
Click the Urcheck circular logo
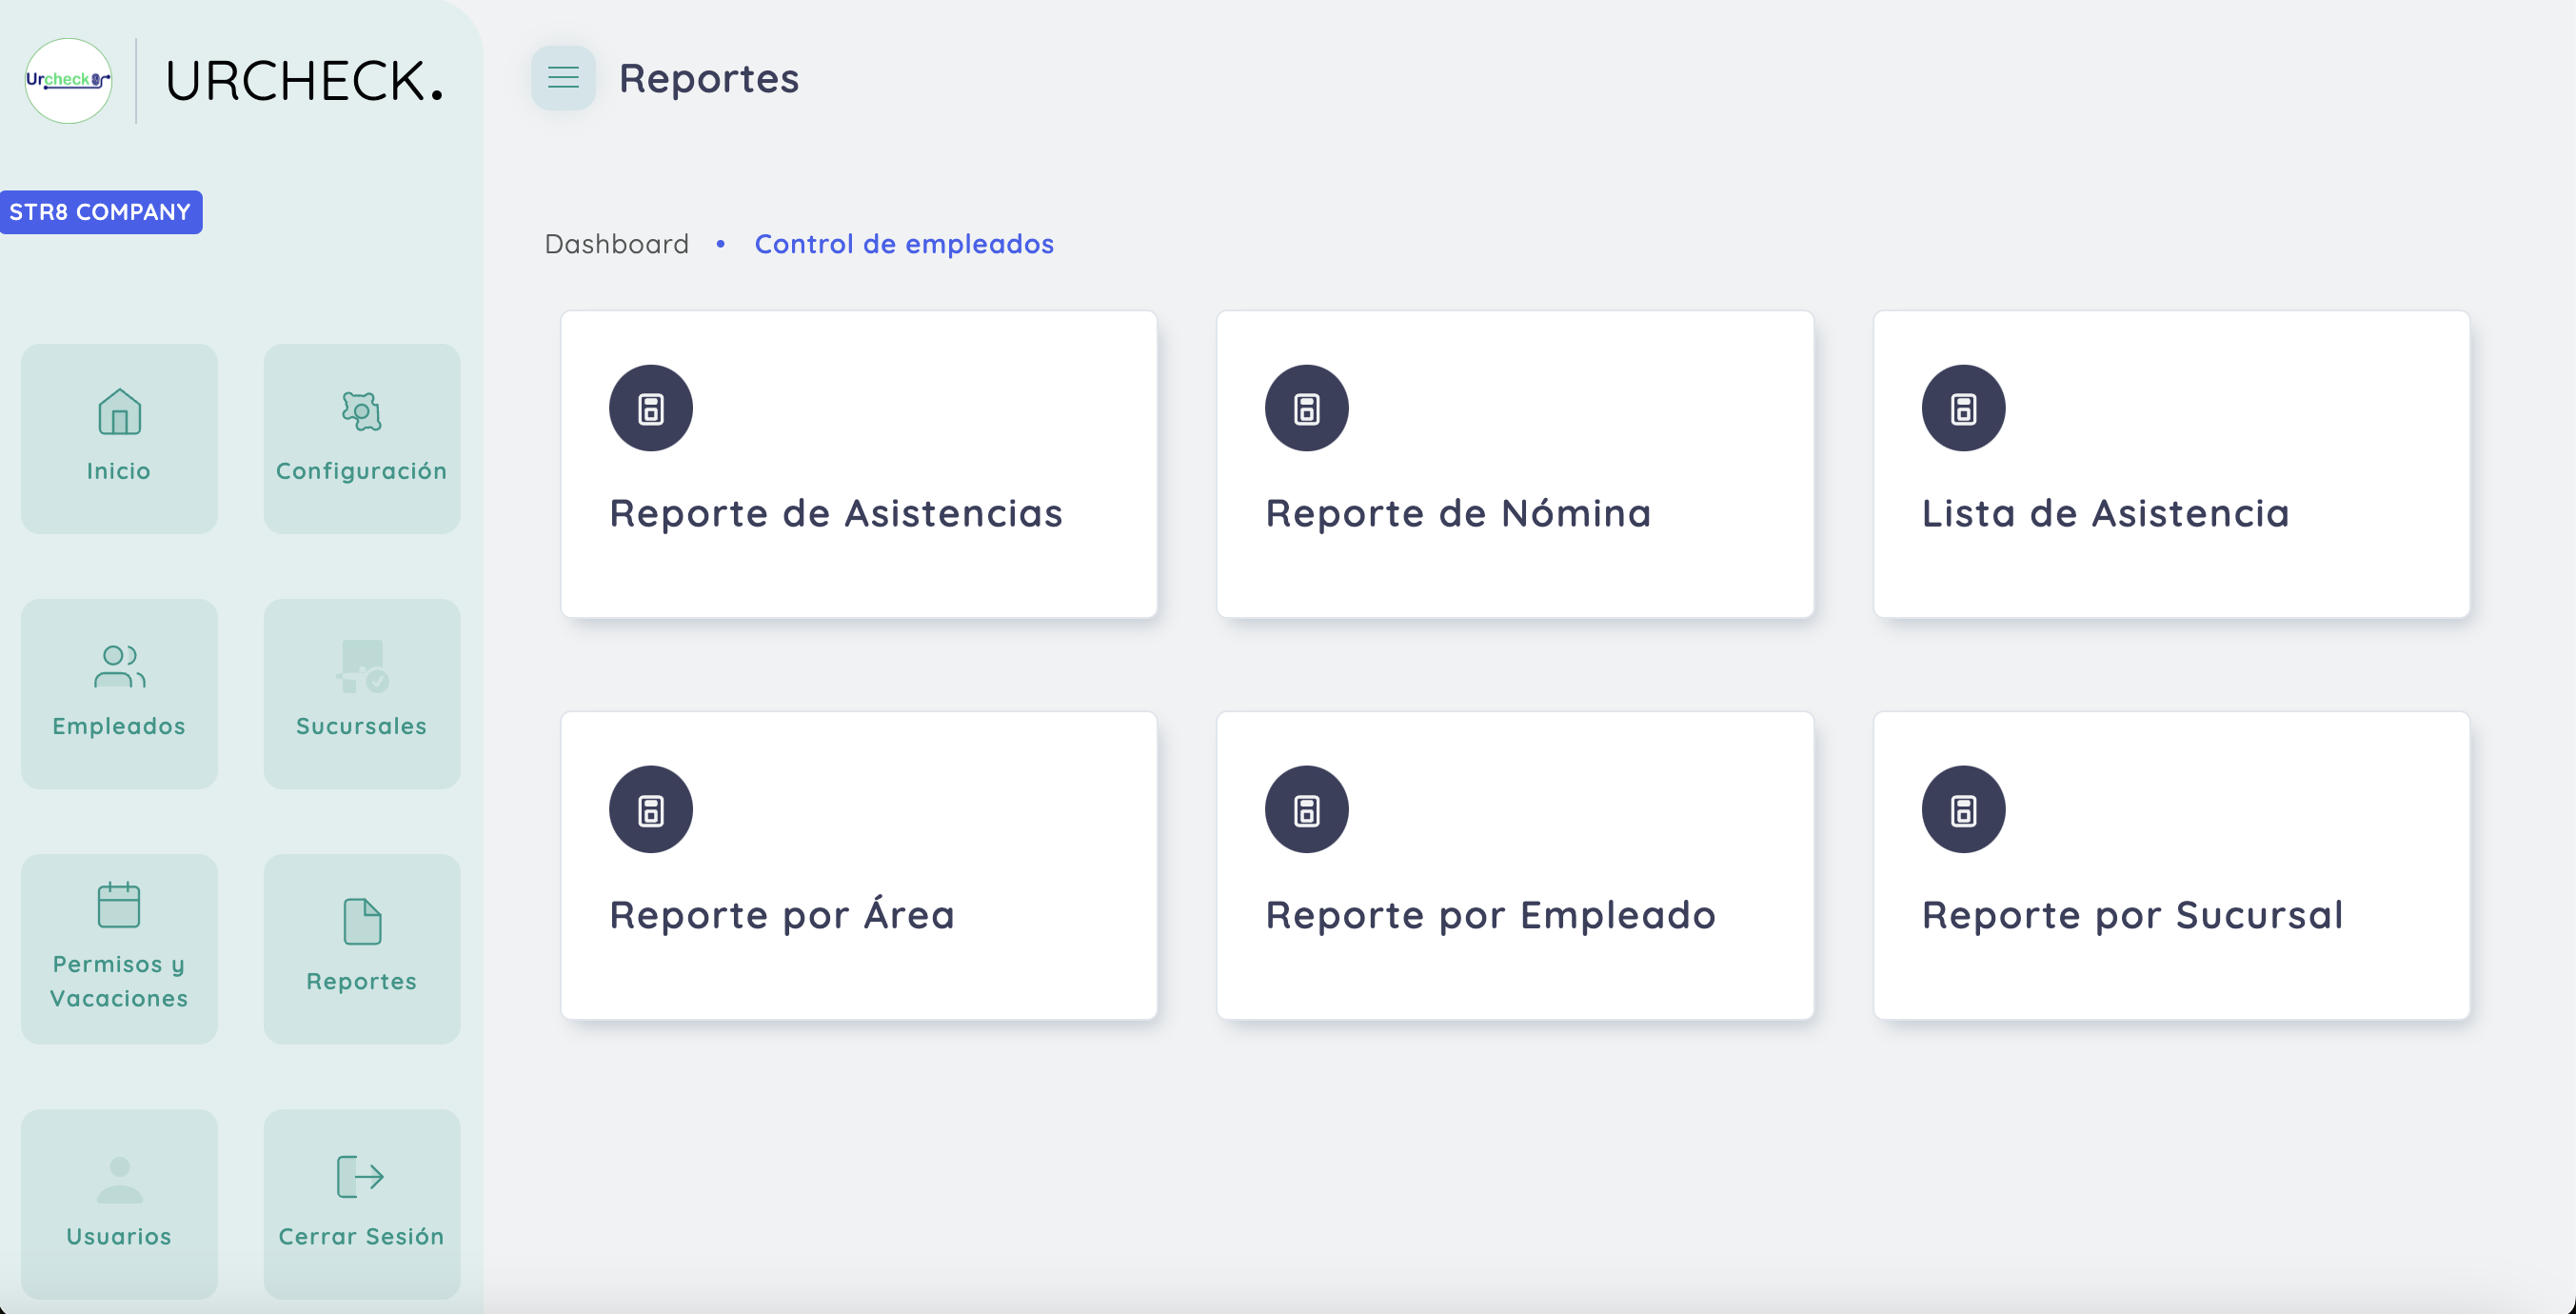tap(68, 80)
